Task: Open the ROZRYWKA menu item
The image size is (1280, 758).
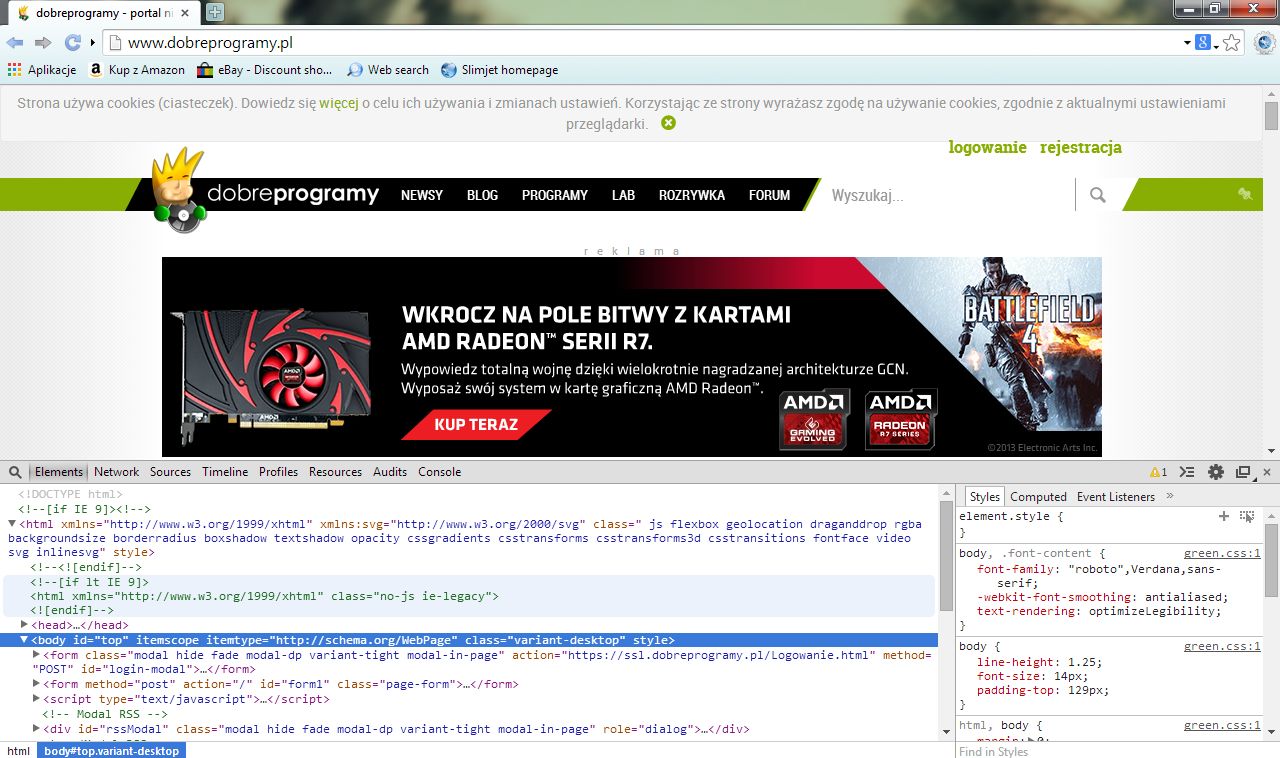Action: coord(692,195)
